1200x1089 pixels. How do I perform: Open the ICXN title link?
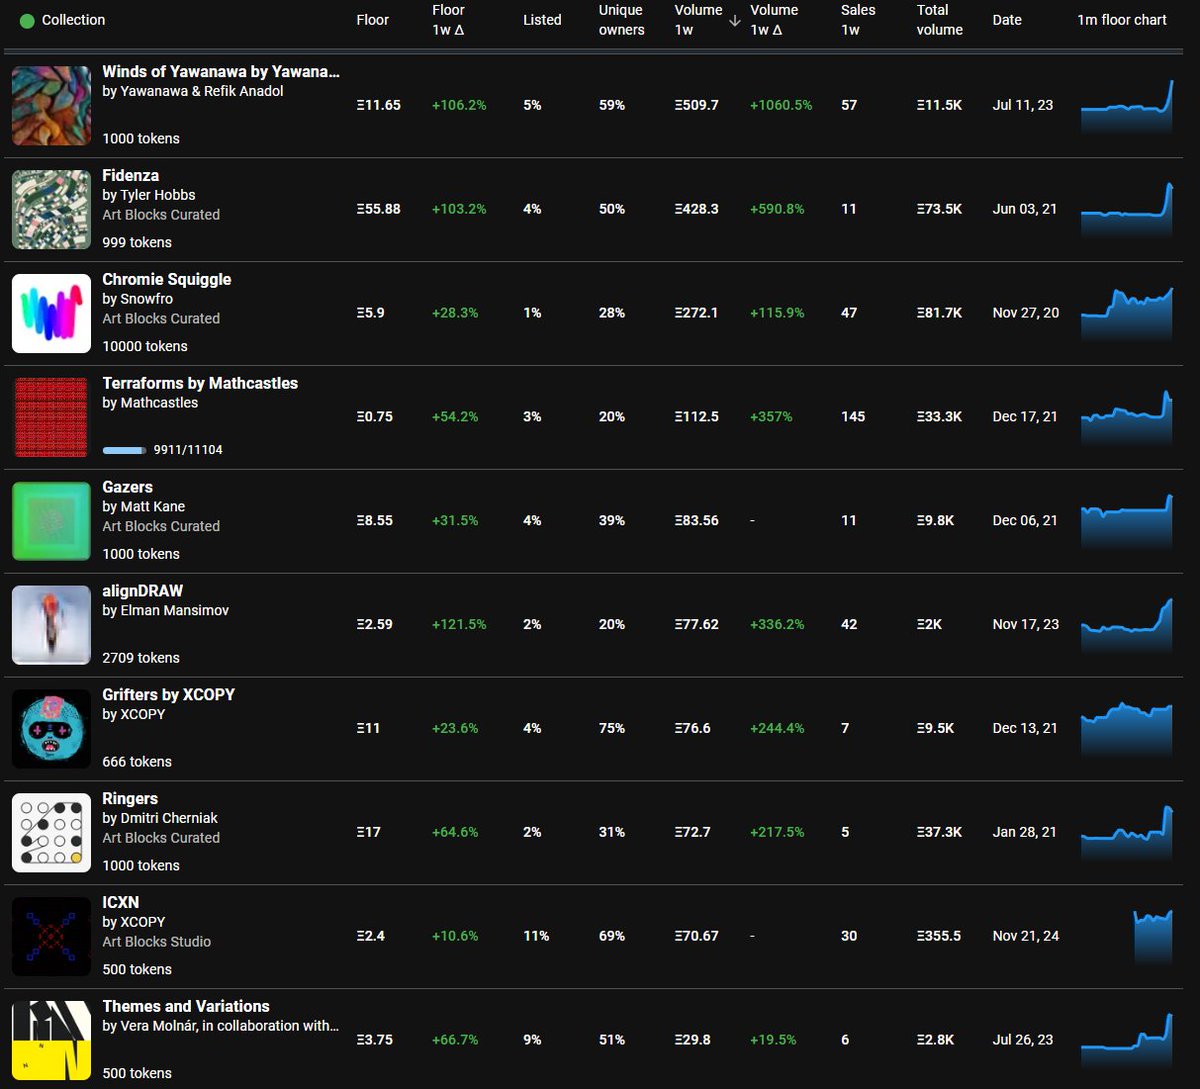tap(121, 904)
